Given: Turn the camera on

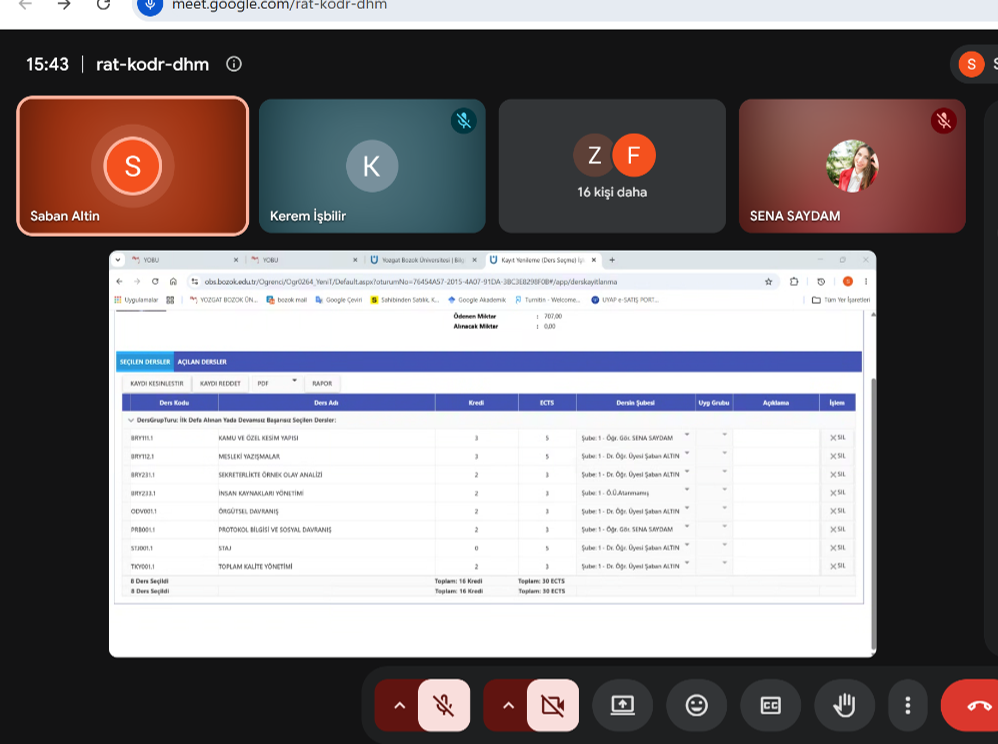Looking at the screenshot, I should tap(552, 705).
